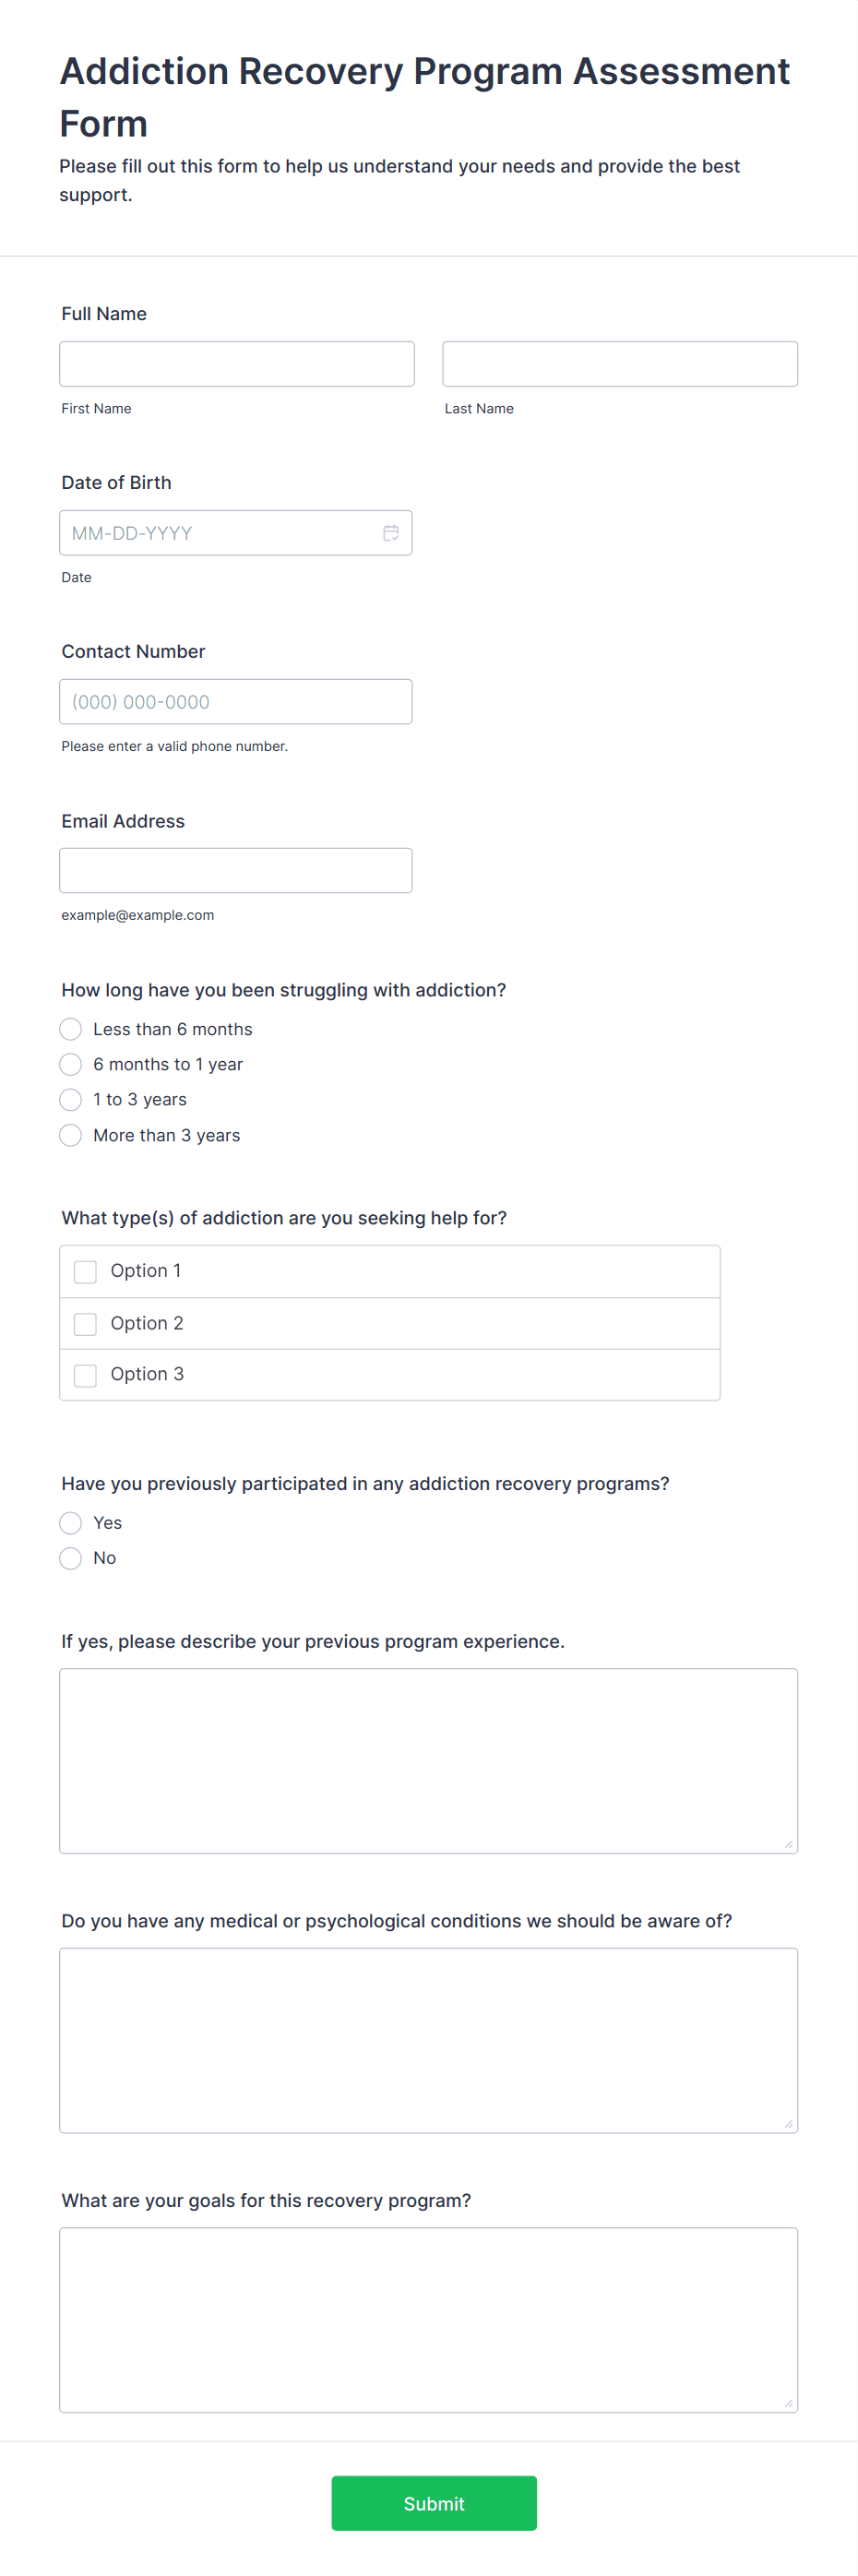Select No for previous recovery programs
The image size is (858, 2576).
(x=70, y=1558)
